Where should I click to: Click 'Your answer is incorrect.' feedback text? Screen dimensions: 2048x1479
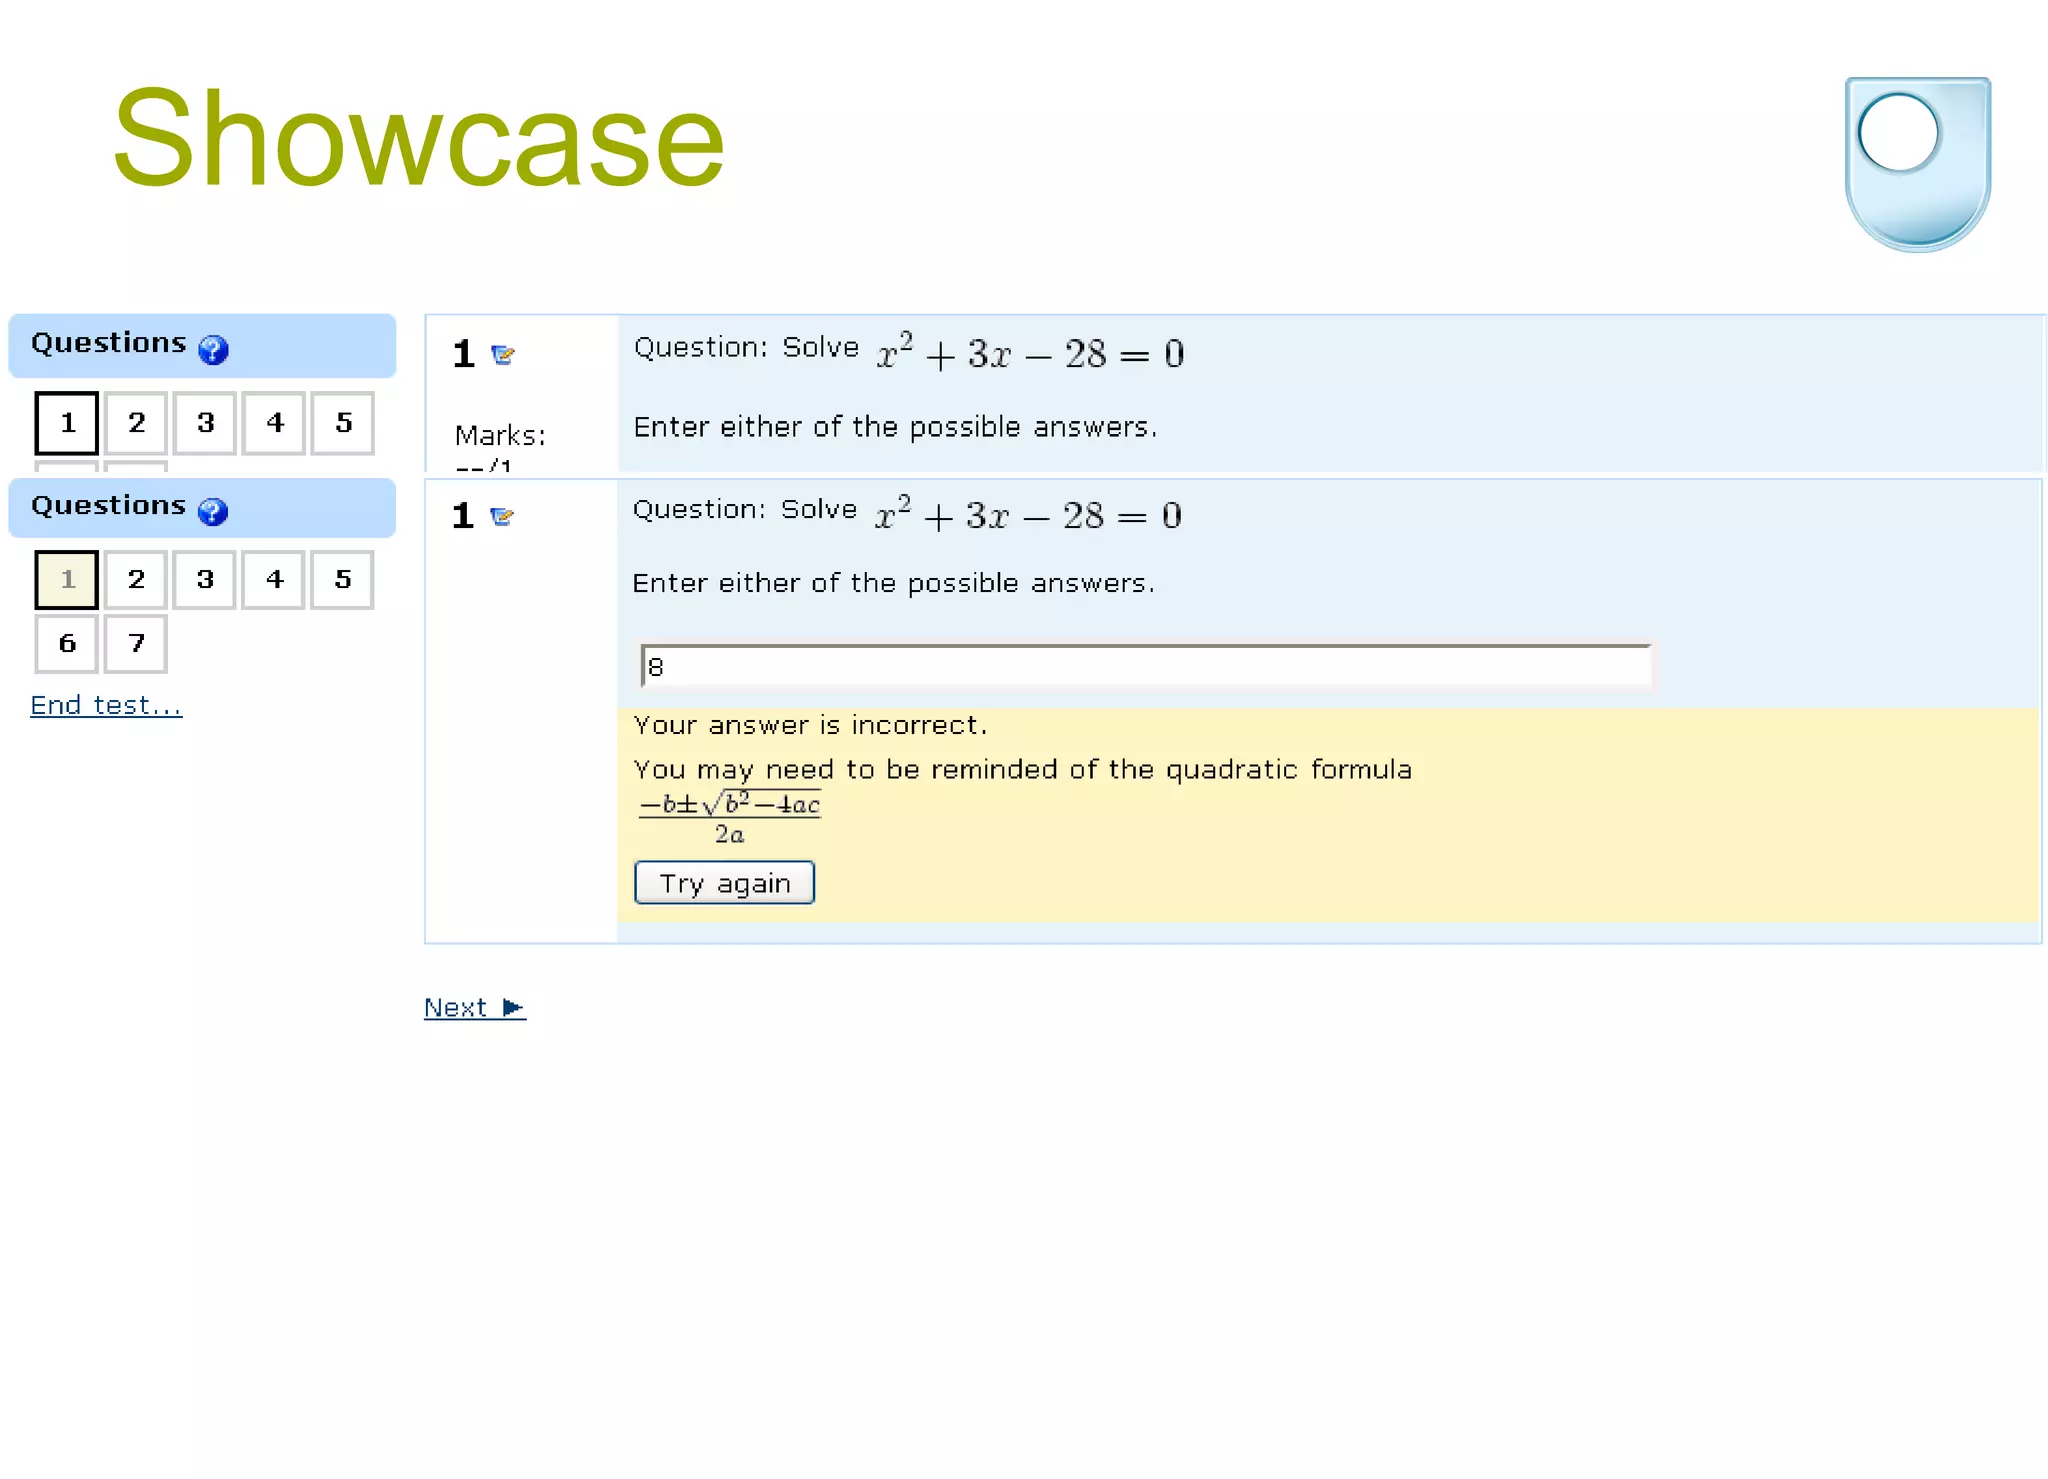[811, 725]
